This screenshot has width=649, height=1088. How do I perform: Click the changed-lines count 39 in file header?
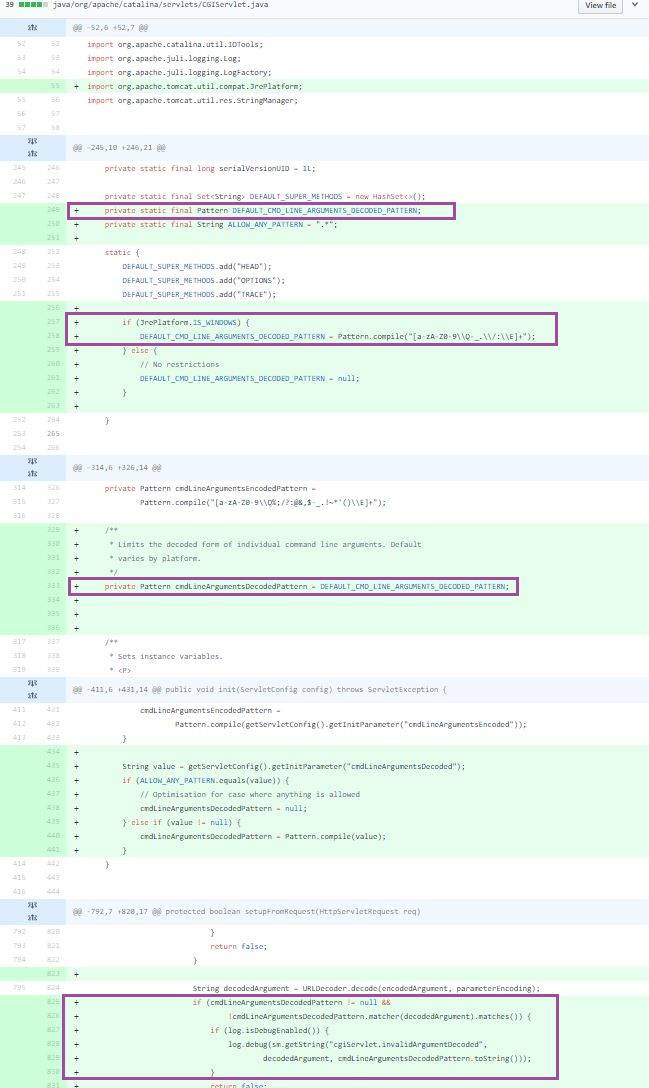9,5
